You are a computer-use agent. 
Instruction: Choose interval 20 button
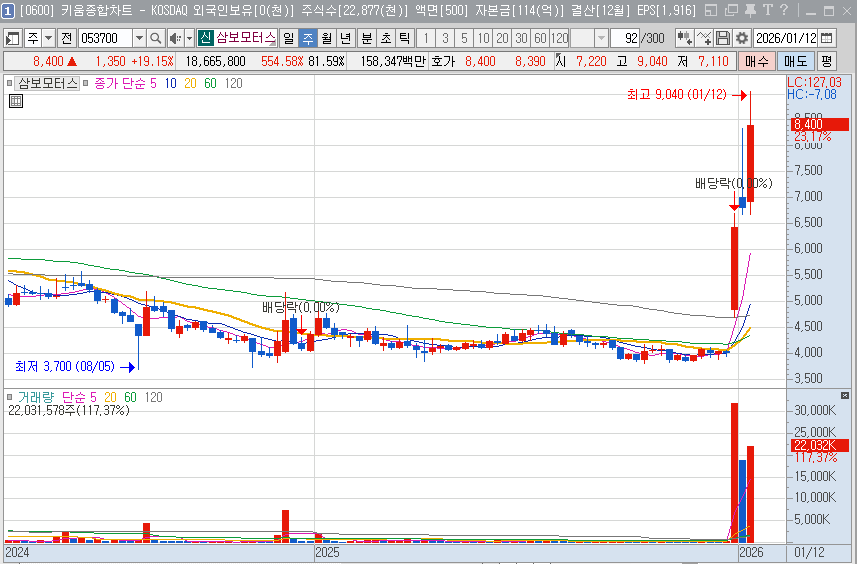point(503,38)
